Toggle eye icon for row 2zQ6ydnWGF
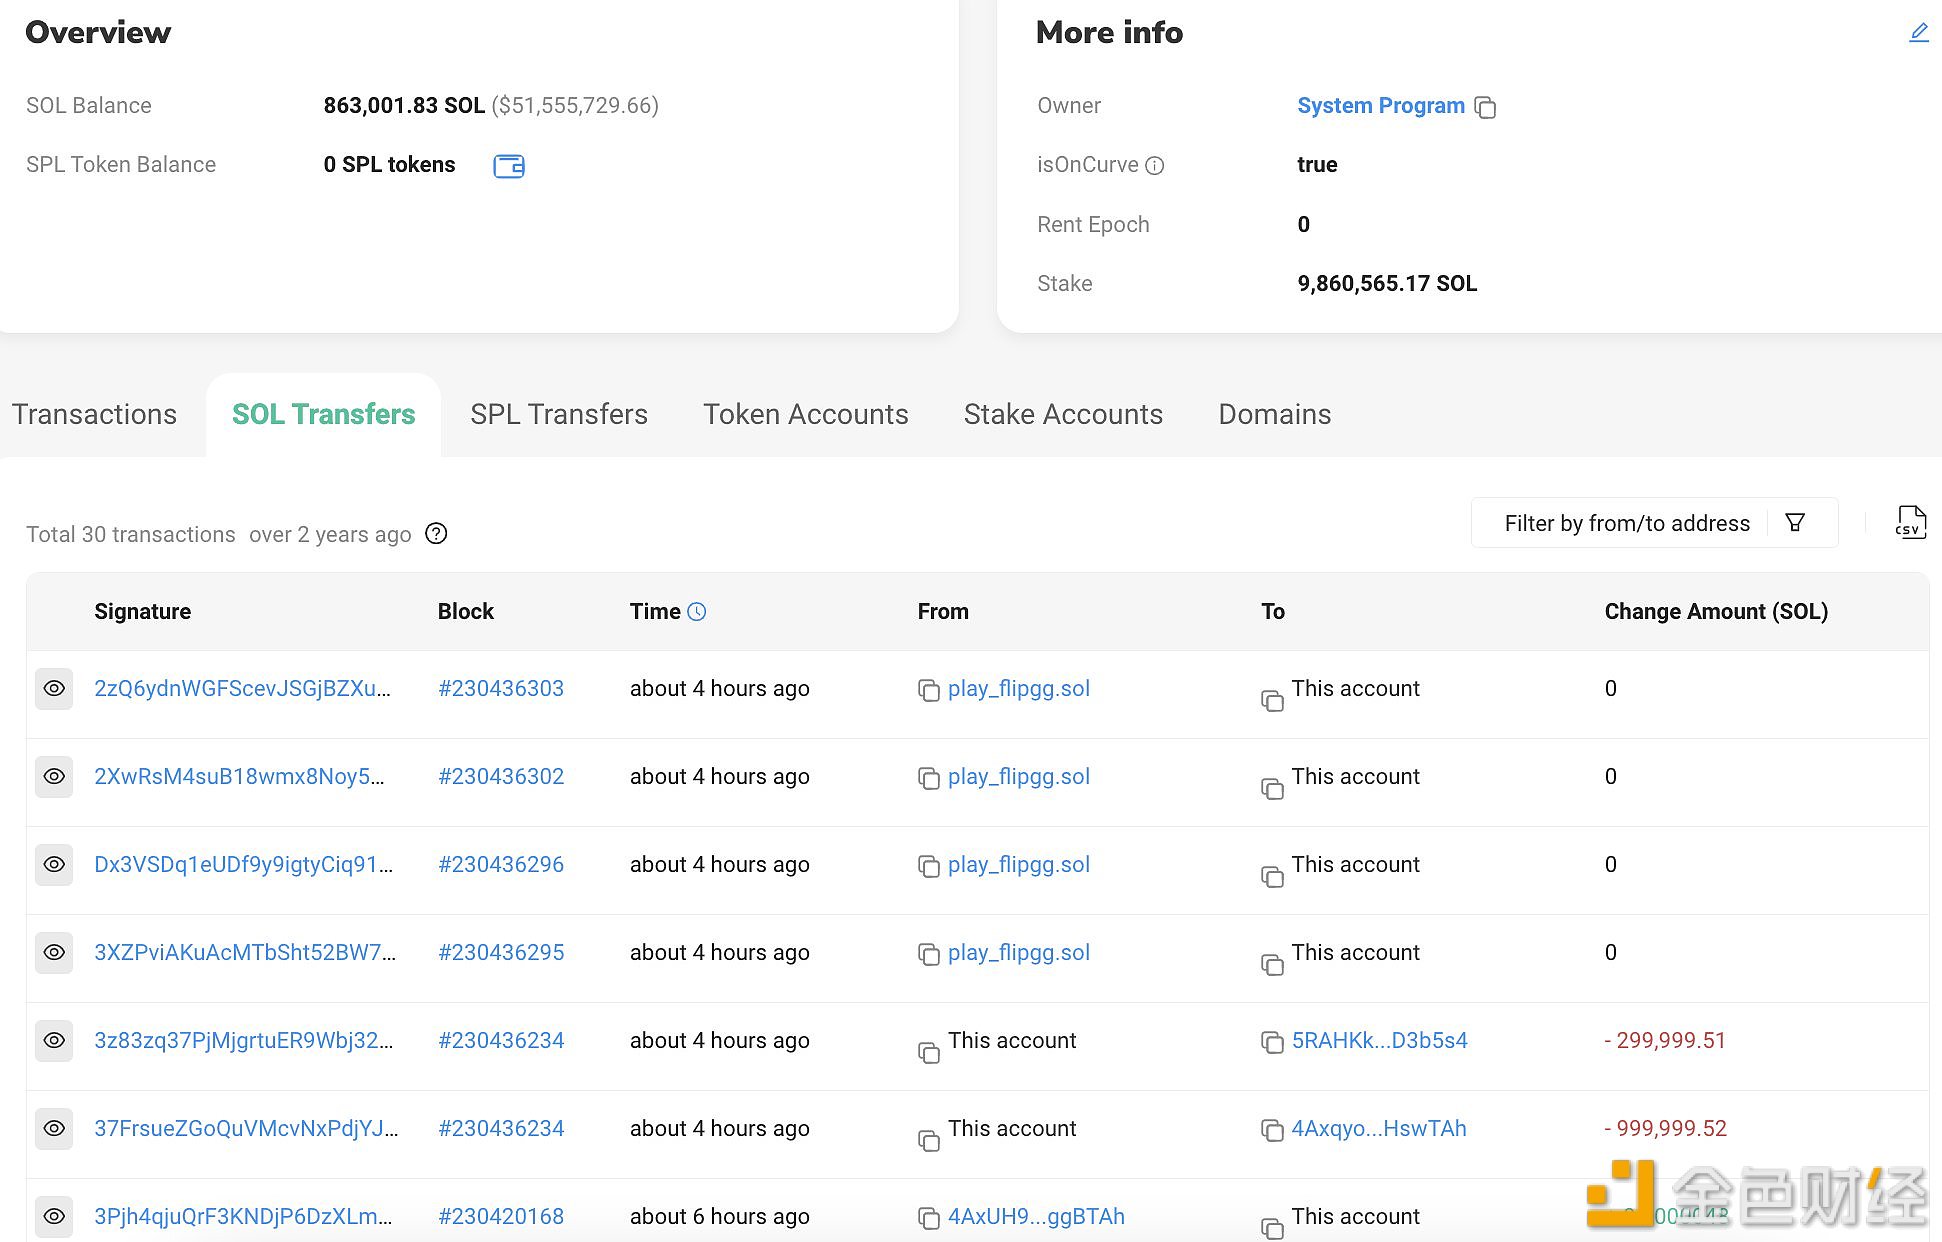Screen dimensions: 1942x1242 pos(54,689)
